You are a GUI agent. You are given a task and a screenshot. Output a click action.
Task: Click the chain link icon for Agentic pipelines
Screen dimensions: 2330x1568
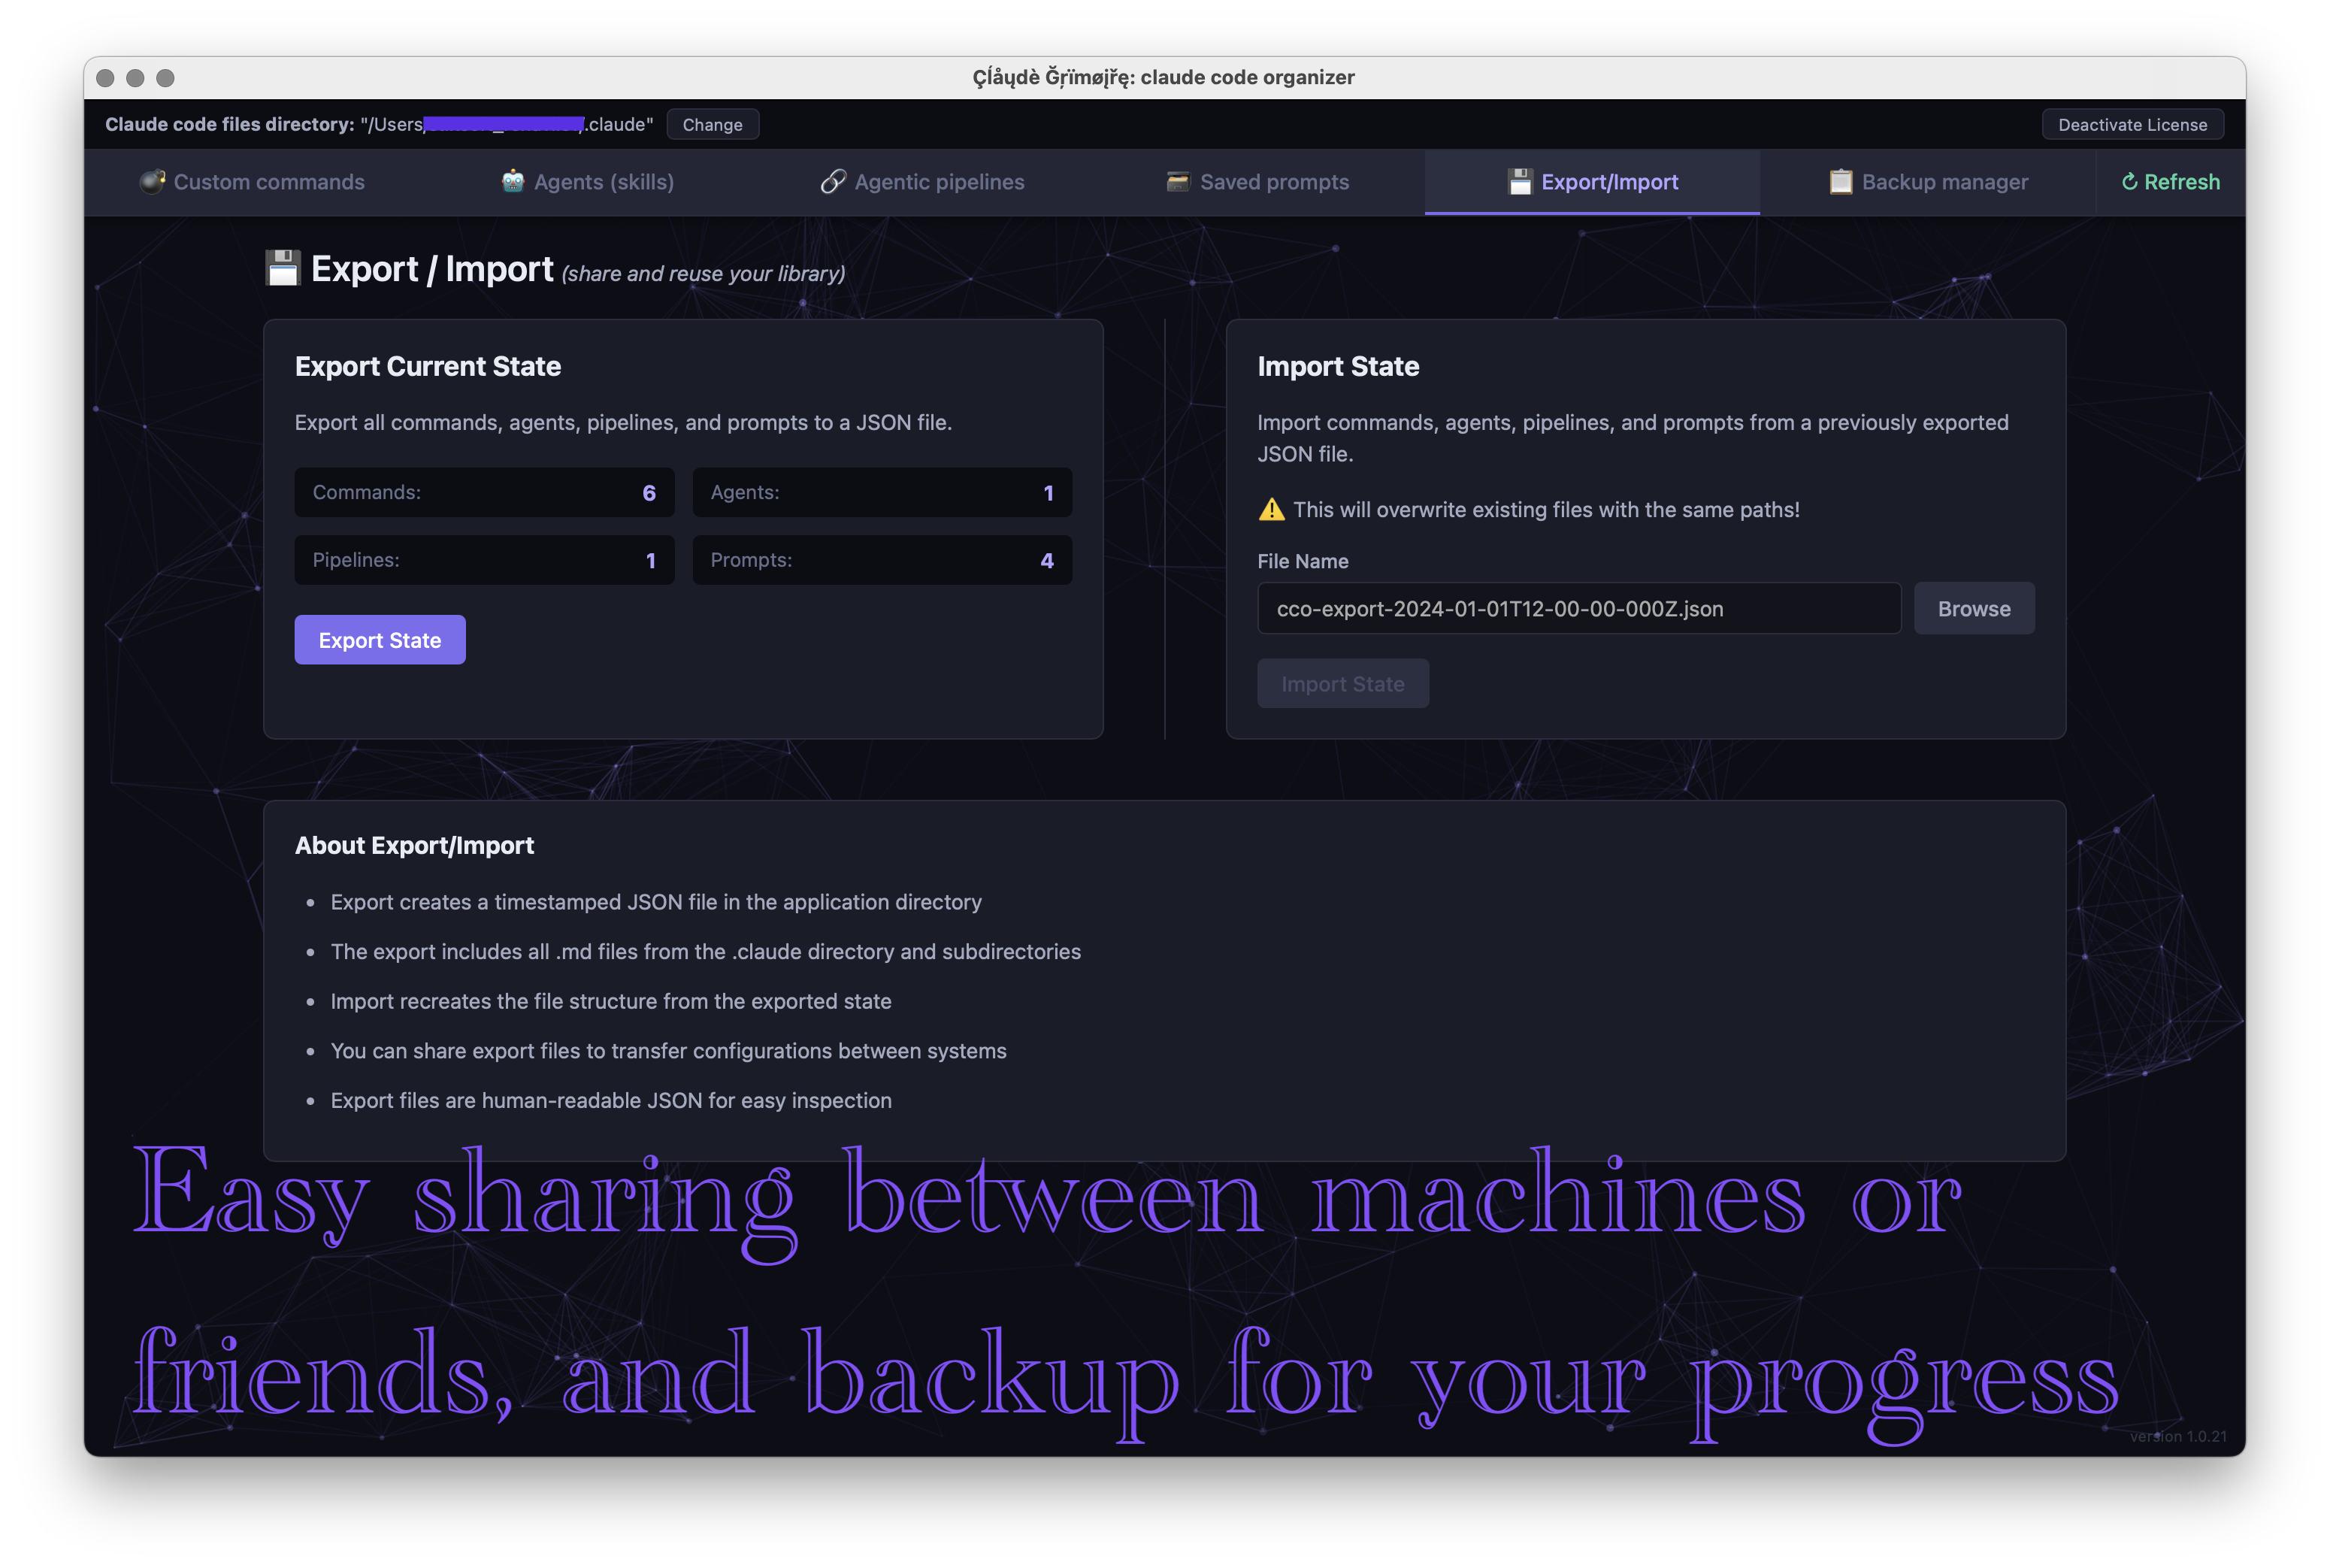tap(833, 182)
